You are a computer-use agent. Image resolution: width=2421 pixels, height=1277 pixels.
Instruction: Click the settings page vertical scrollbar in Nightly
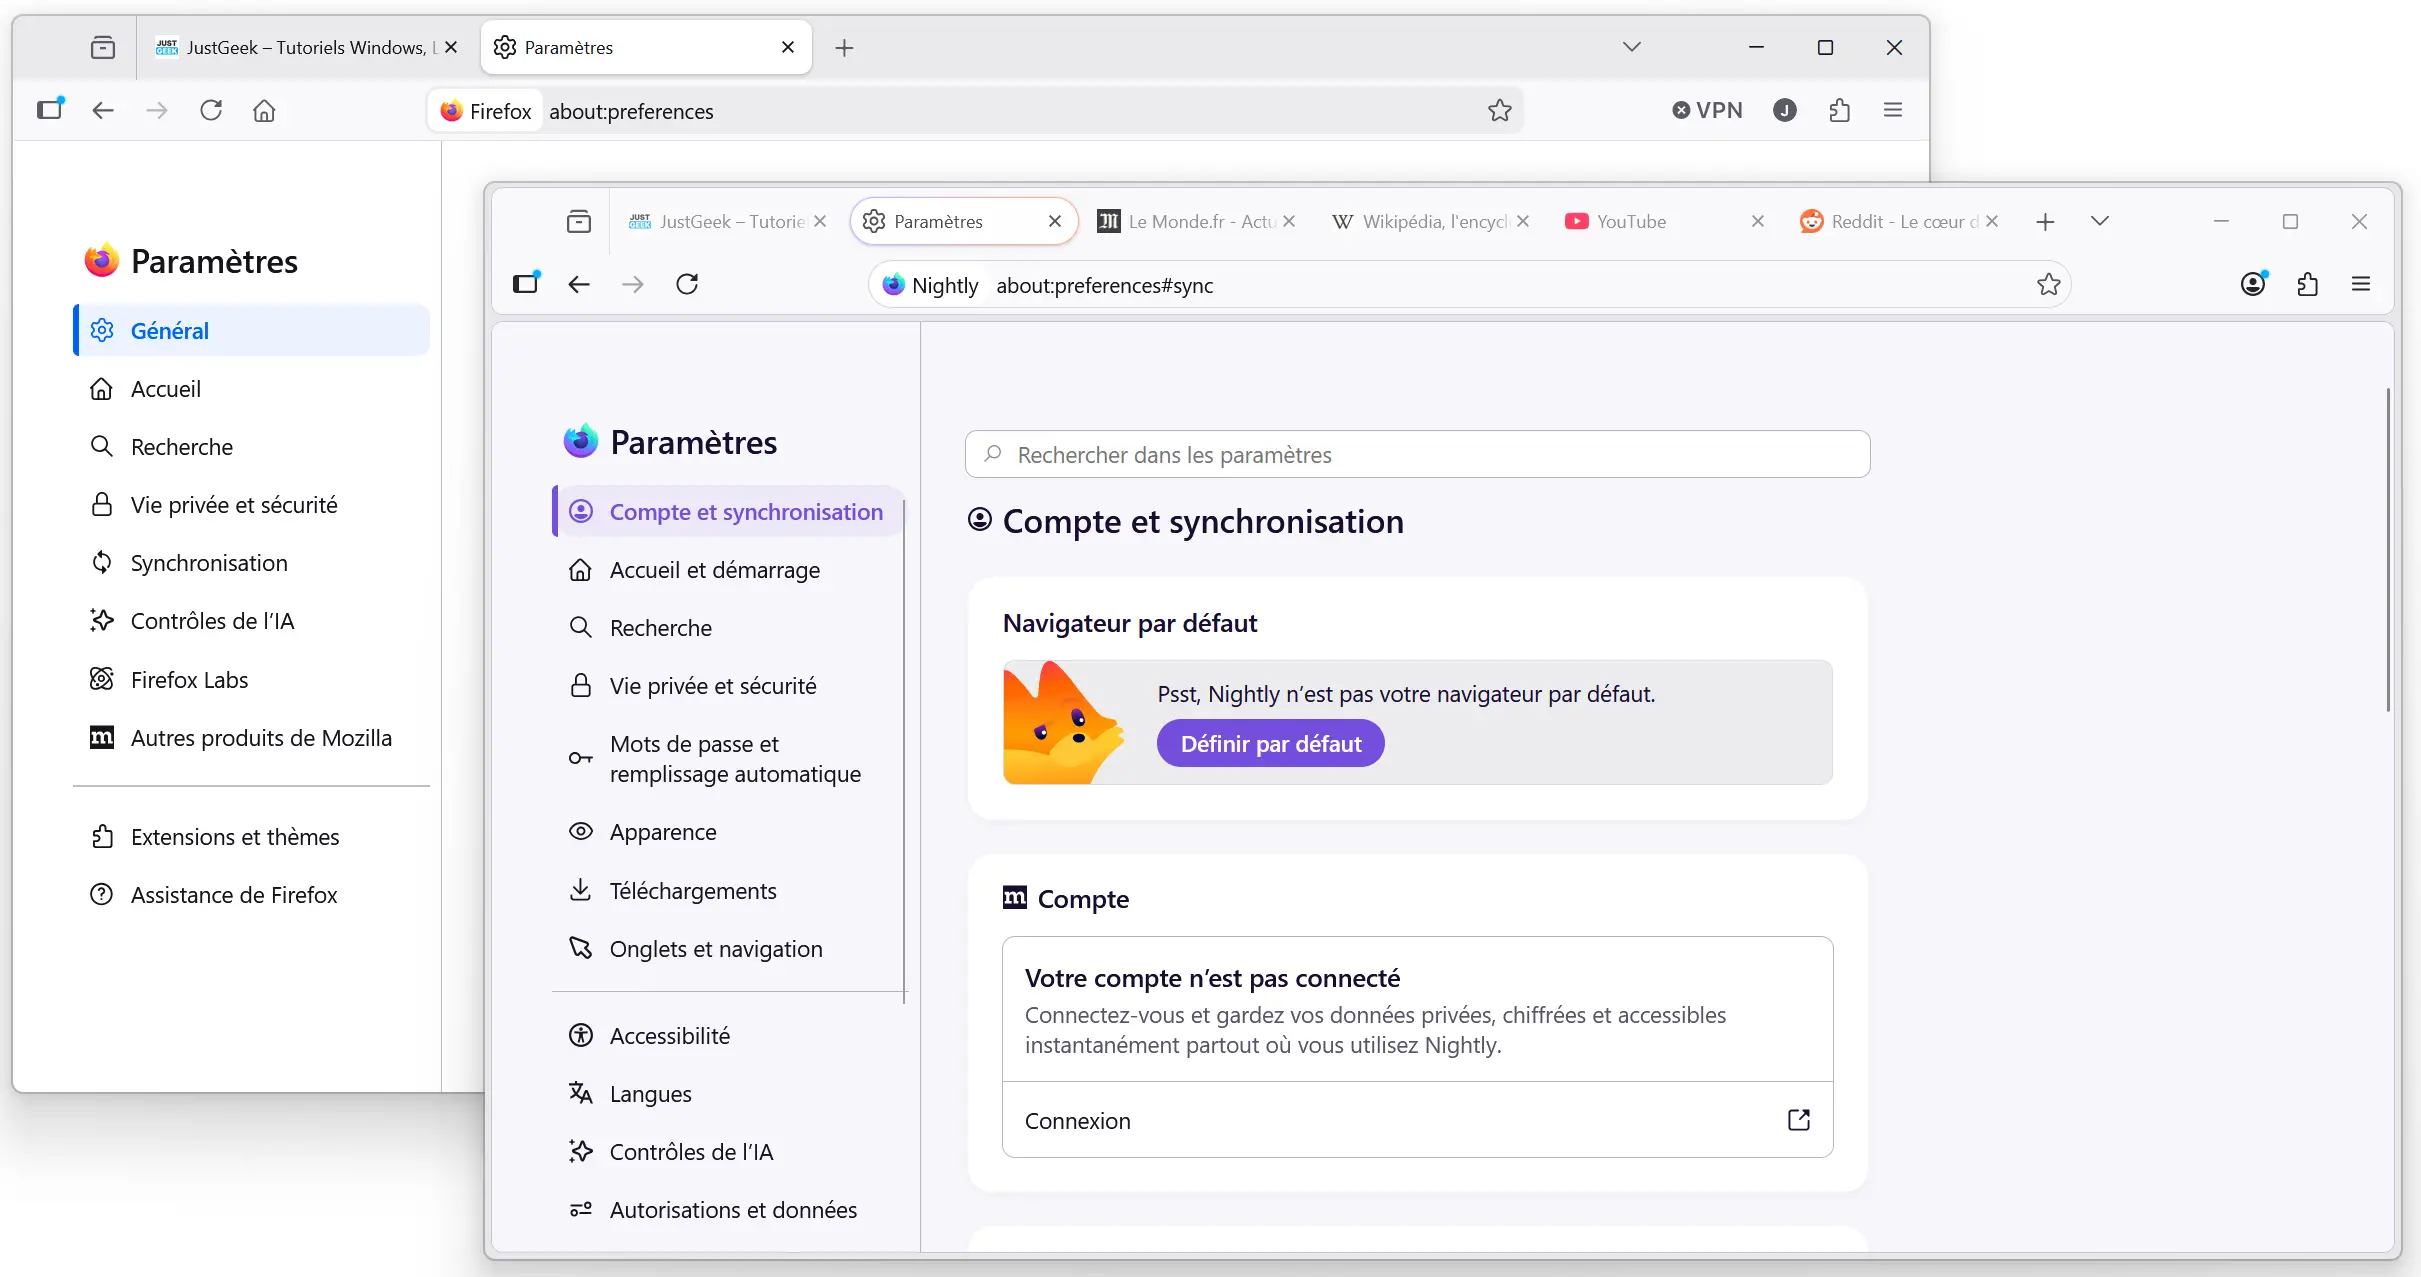pyautogui.click(x=2388, y=550)
